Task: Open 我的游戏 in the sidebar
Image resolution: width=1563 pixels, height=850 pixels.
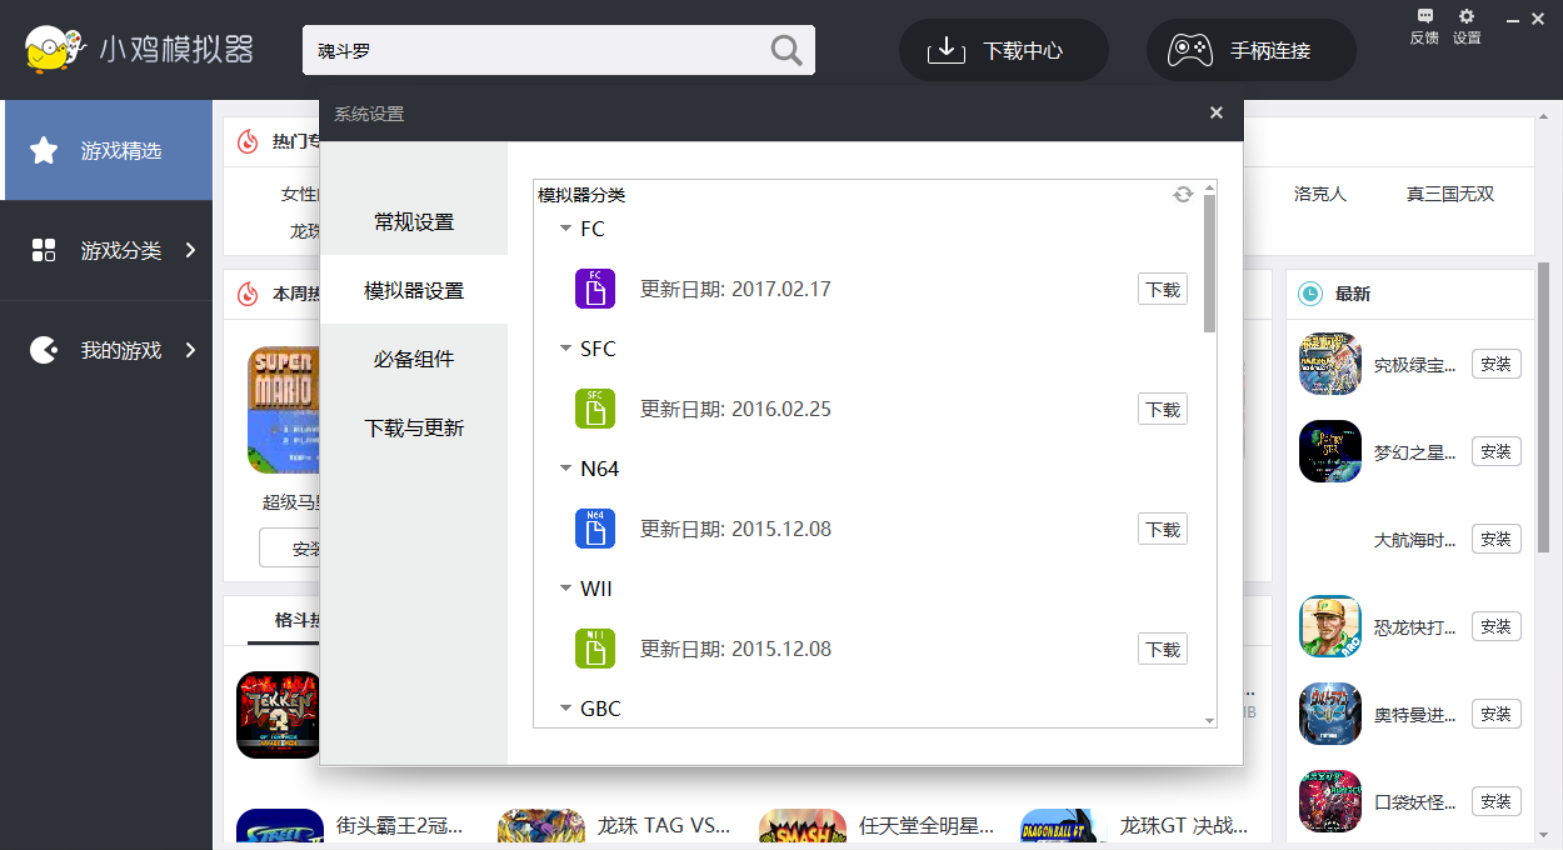Action: point(106,350)
